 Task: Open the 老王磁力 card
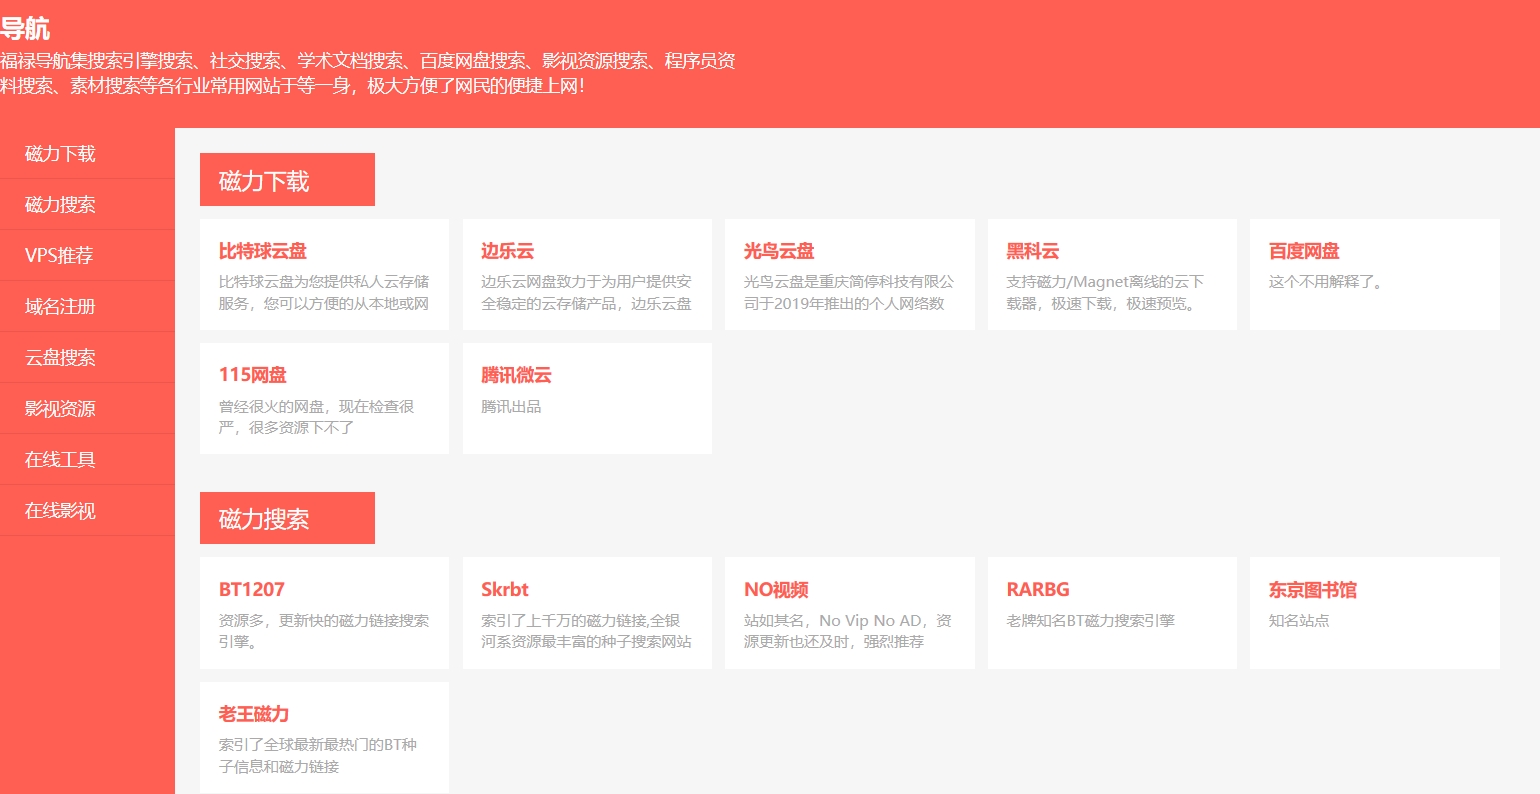(324, 737)
